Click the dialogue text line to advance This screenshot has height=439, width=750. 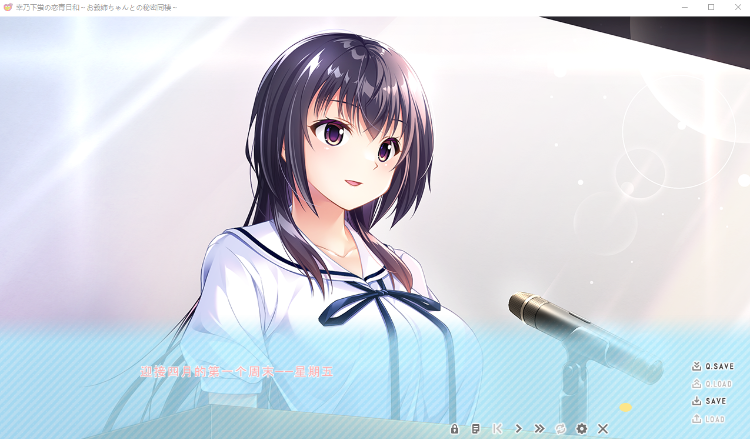click(x=236, y=372)
